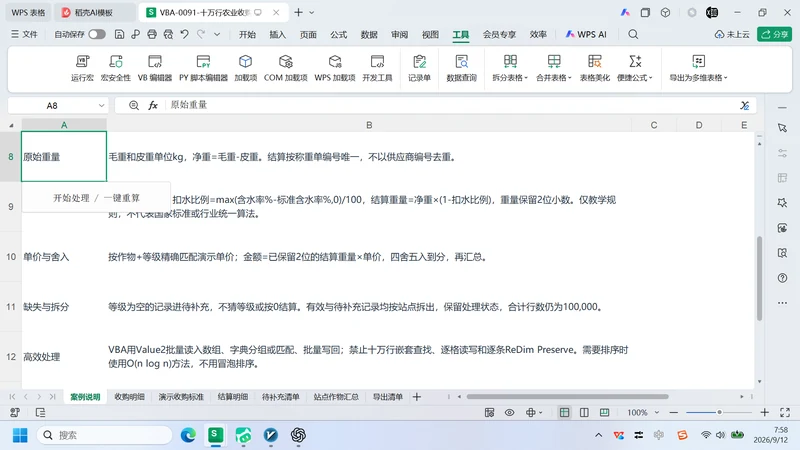The image size is (800, 450).
Task: Switch to page layout view in status bar
Action: pos(584,412)
